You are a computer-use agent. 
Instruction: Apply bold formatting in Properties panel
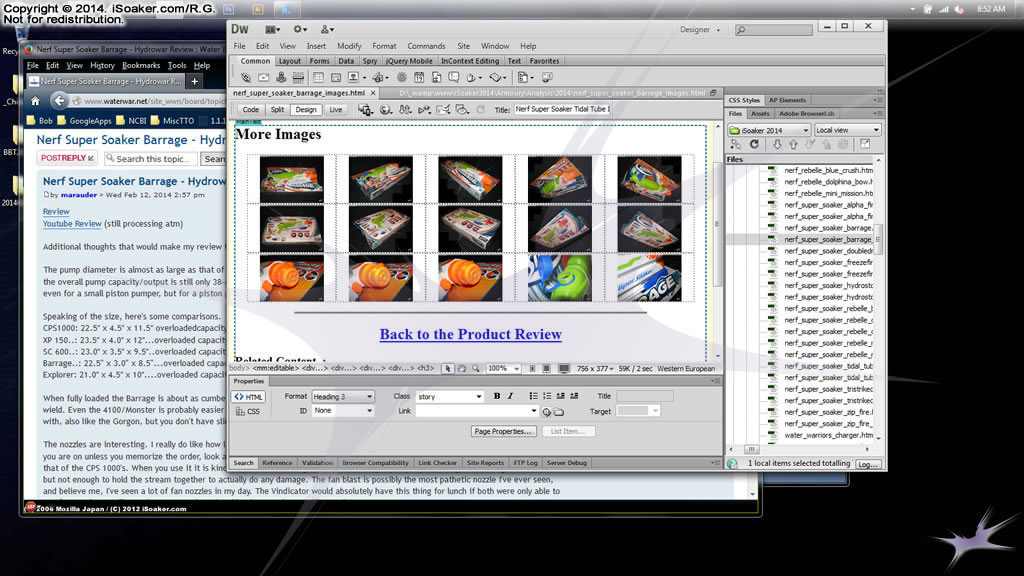pos(496,396)
